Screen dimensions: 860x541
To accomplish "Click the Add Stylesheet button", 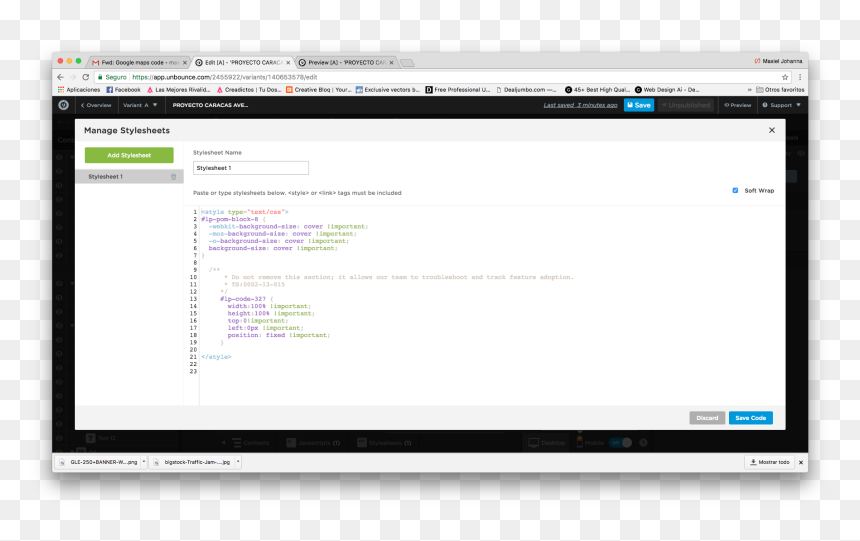I will pyautogui.click(x=129, y=155).
